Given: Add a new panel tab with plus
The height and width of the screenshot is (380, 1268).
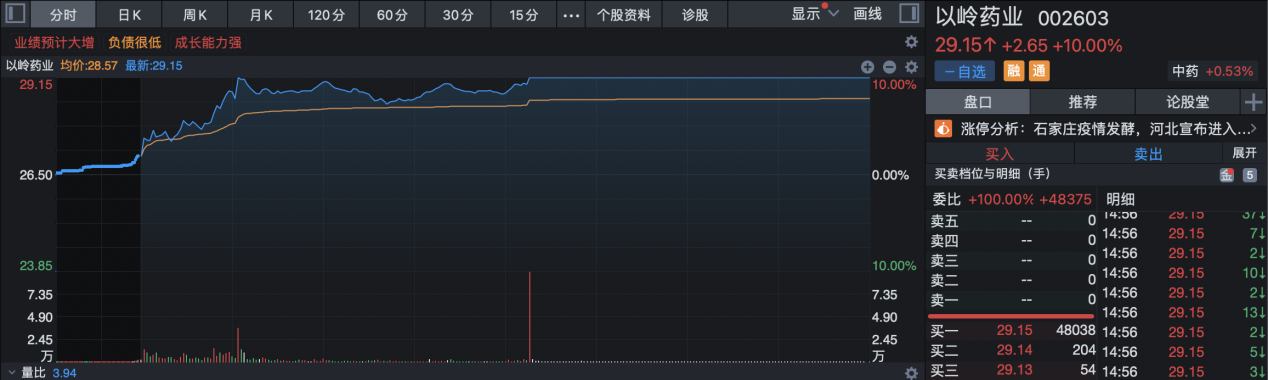Looking at the screenshot, I should [1254, 102].
